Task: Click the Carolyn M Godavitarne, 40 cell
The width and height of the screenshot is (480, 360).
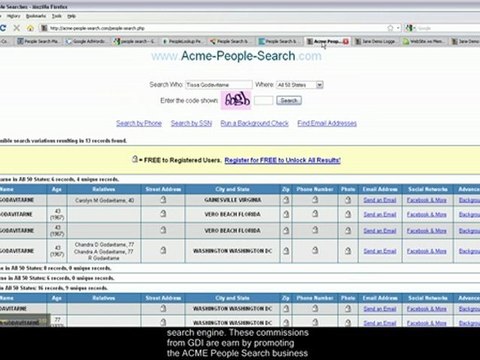Action: pyautogui.click(x=104, y=200)
